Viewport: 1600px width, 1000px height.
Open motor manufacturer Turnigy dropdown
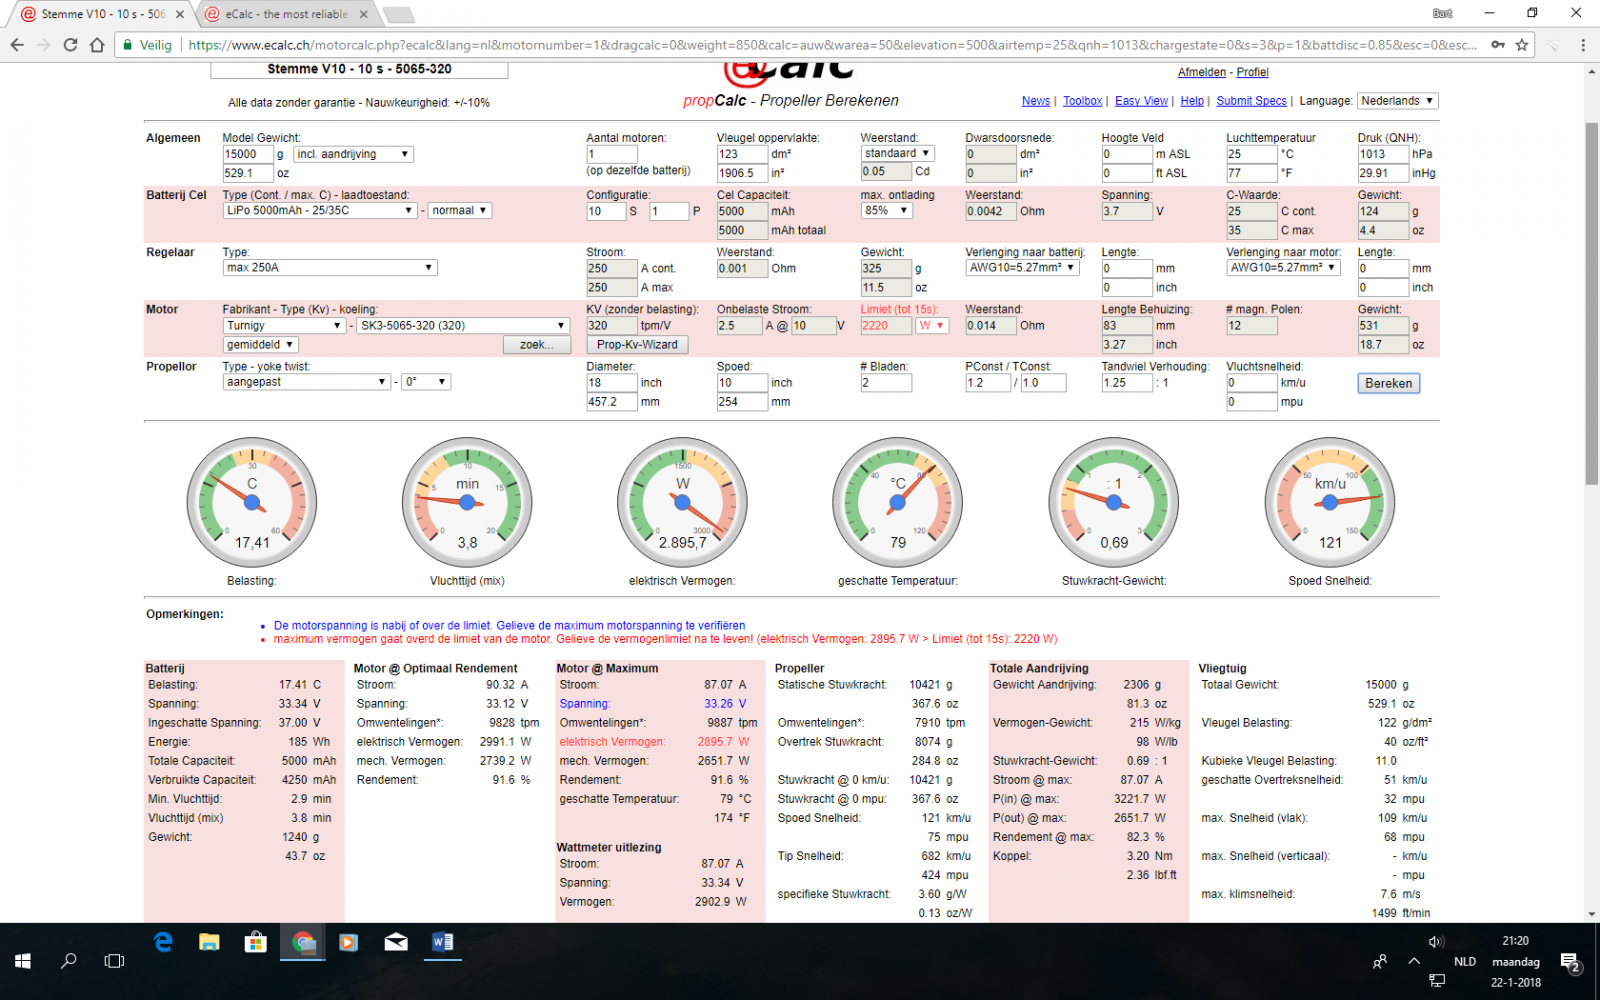pyautogui.click(x=284, y=326)
